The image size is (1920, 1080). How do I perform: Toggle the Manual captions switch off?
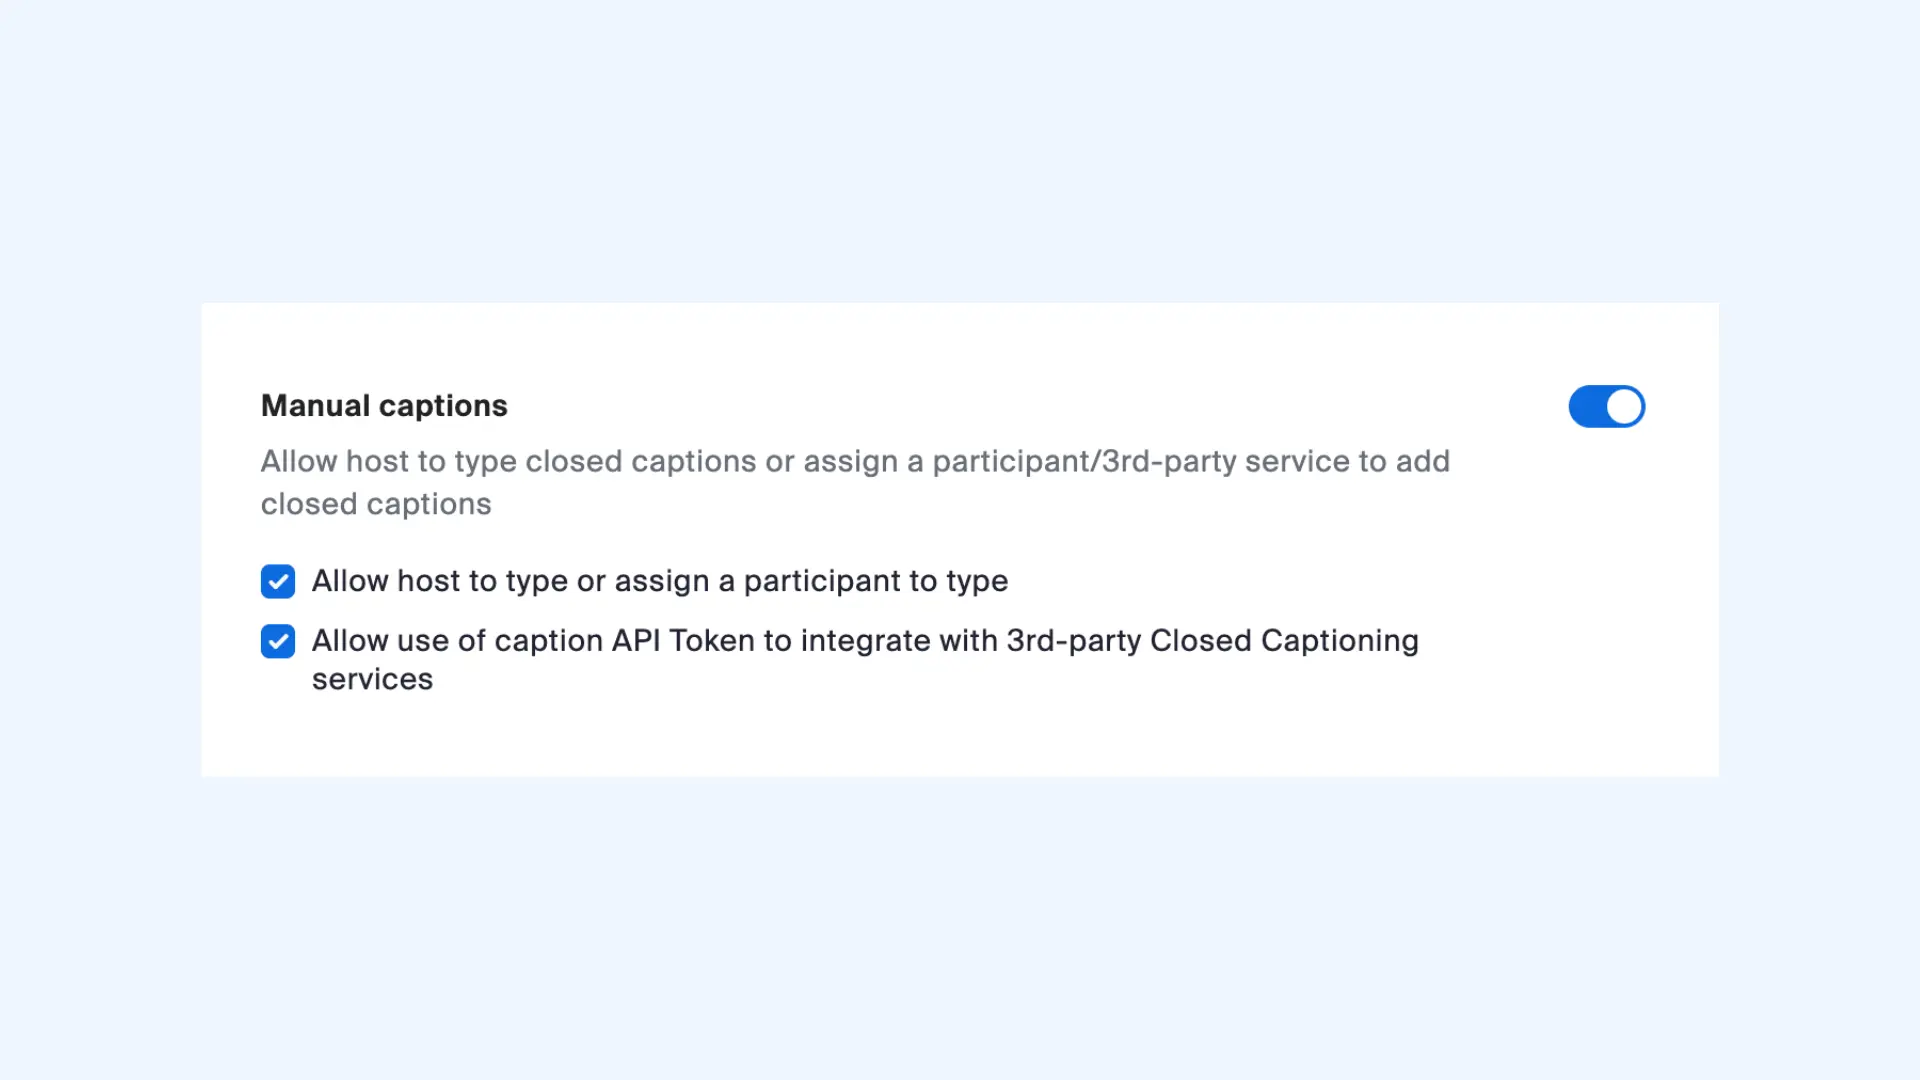[x=1606, y=406]
